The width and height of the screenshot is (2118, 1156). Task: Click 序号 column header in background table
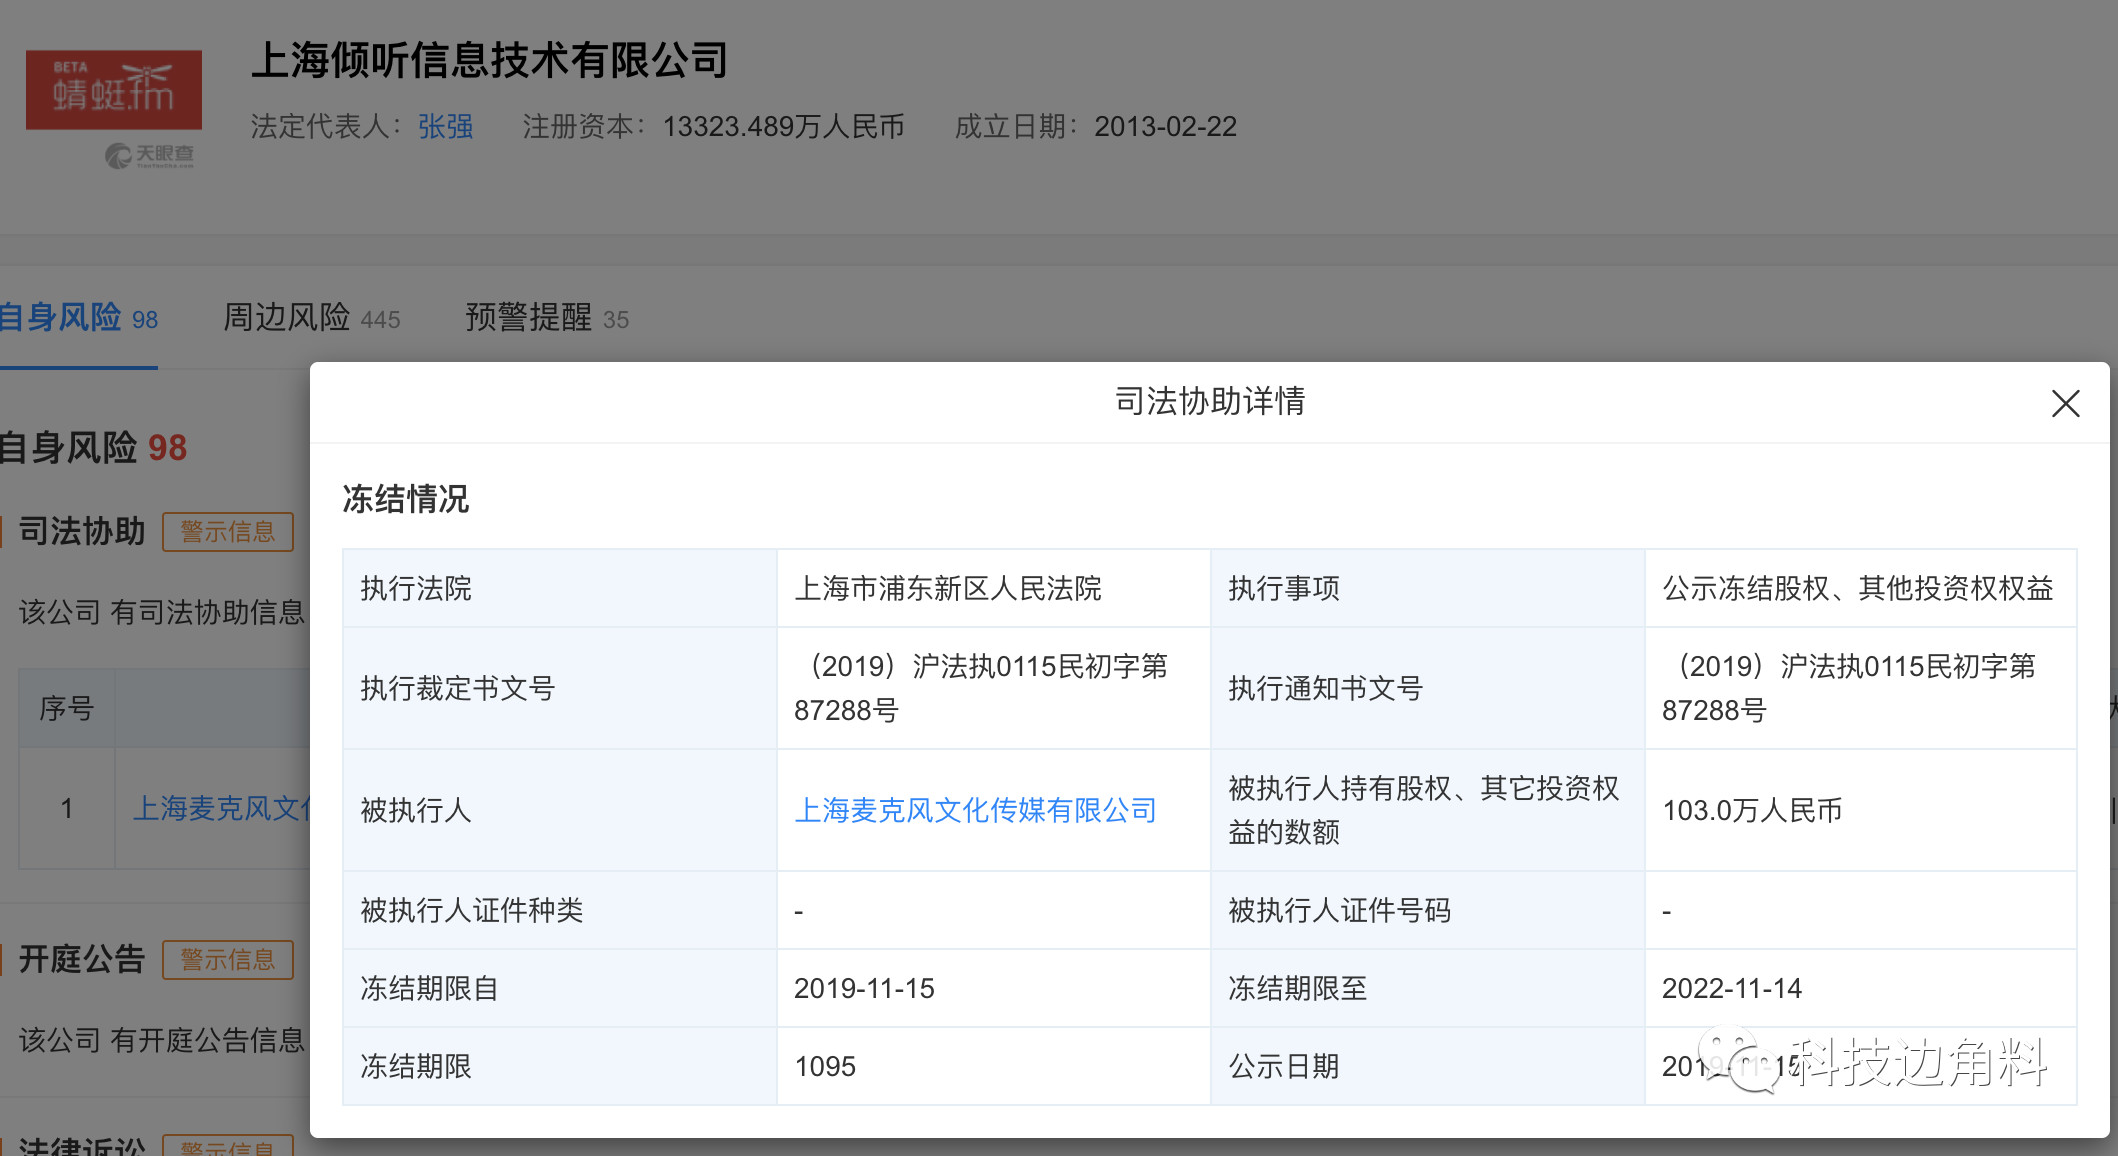click(67, 708)
